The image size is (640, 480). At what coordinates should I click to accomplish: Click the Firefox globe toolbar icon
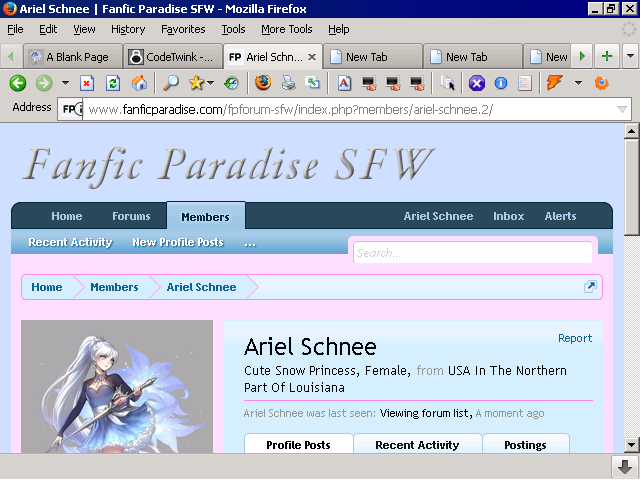[263, 83]
